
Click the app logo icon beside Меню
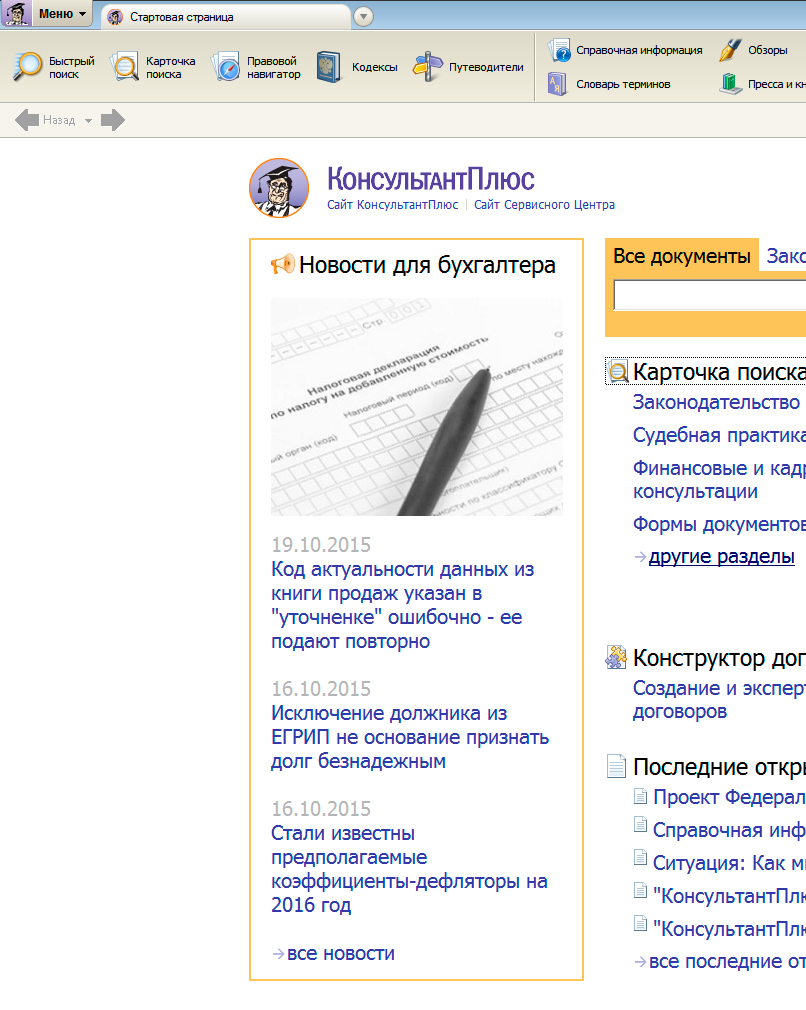coord(16,14)
